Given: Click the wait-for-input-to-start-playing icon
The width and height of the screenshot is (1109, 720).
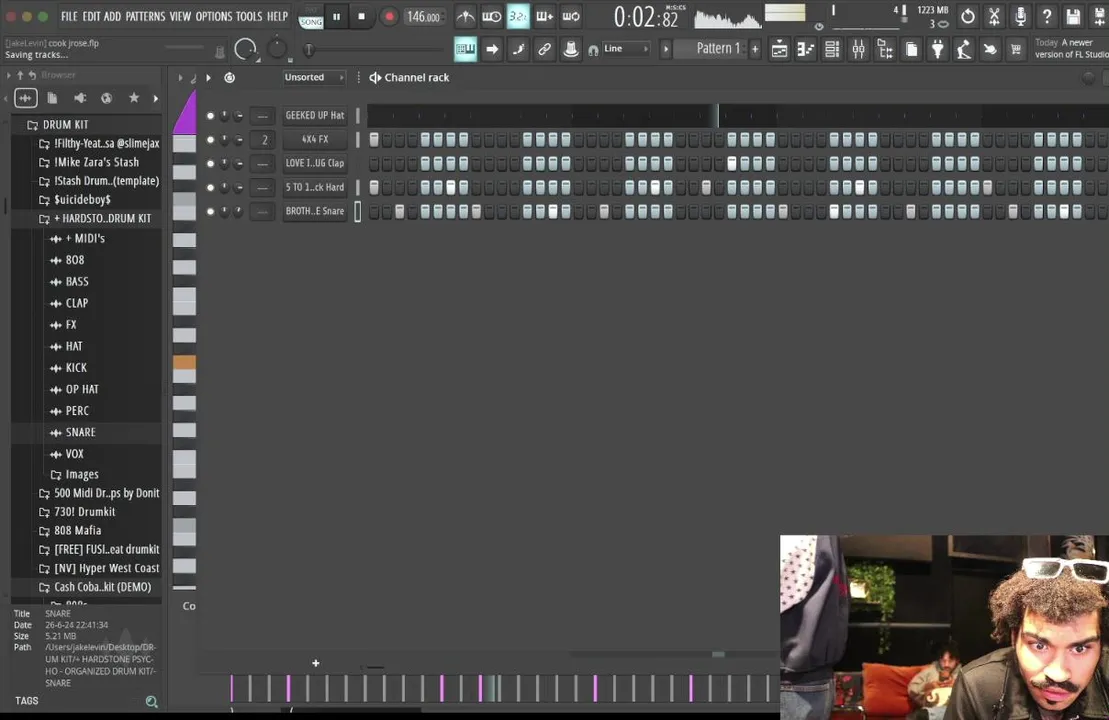Looking at the screenshot, I should coord(492,16).
